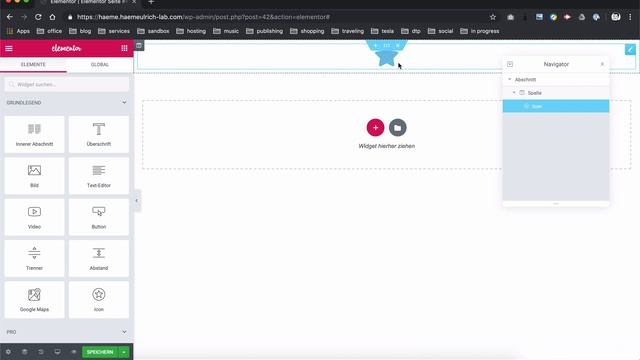This screenshot has width=640, height=360.
Task: Open the traveling bookmarks folder
Action: (x=347, y=31)
